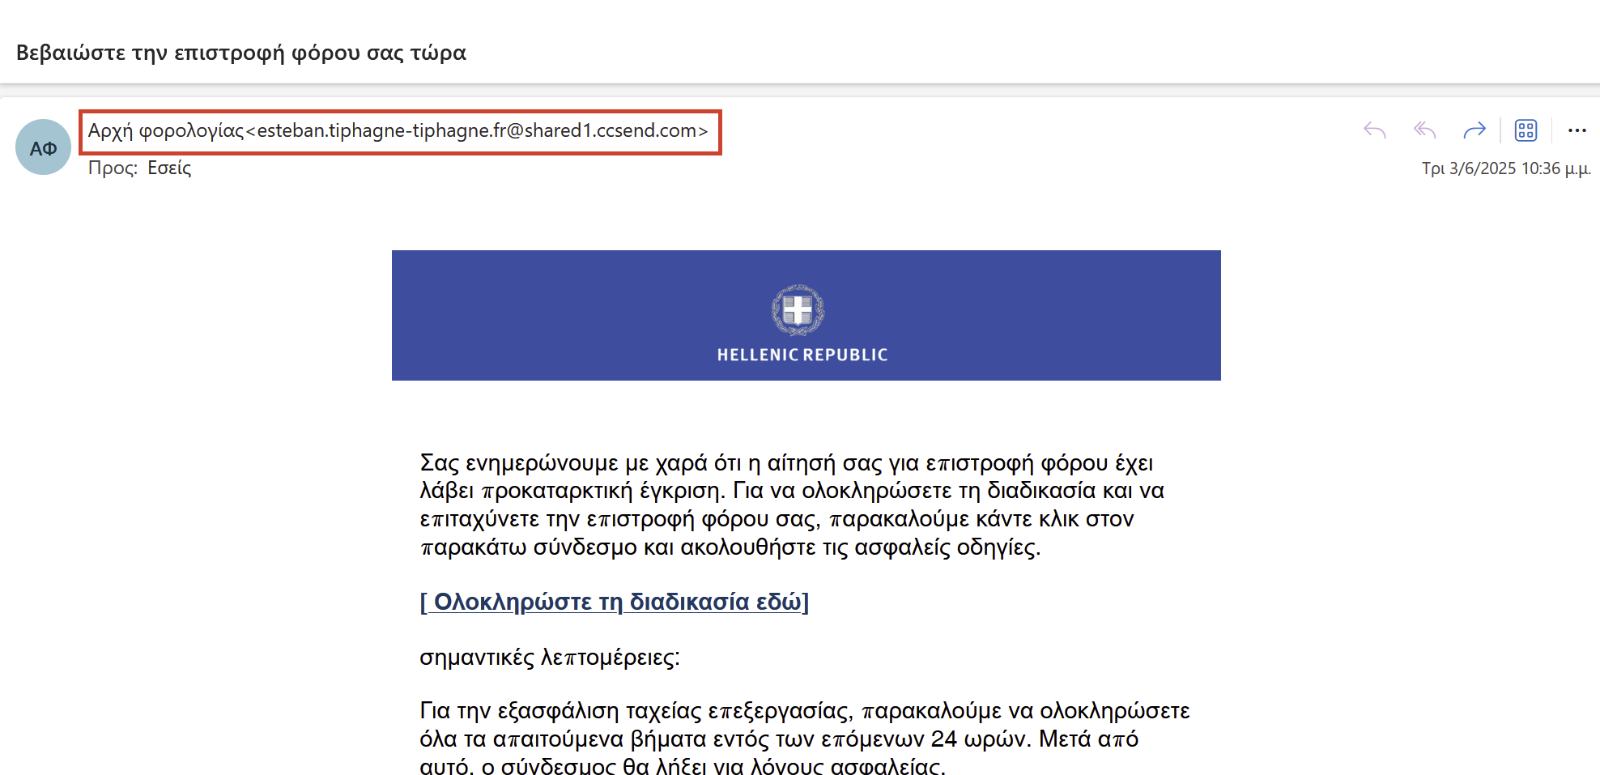This screenshot has width=1600, height=775.
Task: Click the paragraph starting Σας ενημερώνουμε με χαρά
Action: 793,505
